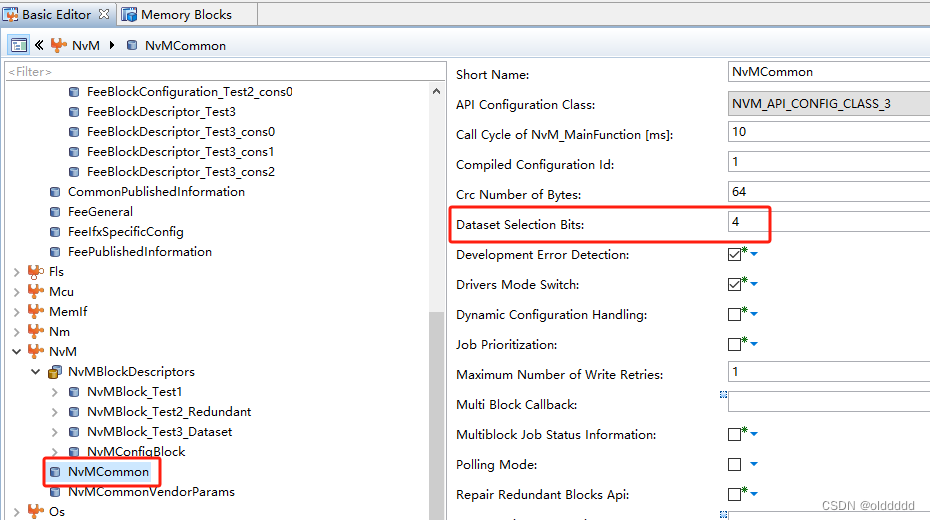Select FeeBlockDescriptor_Test3_cons2 in tree
Screen dimensions: 930x520
pos(181,172)
